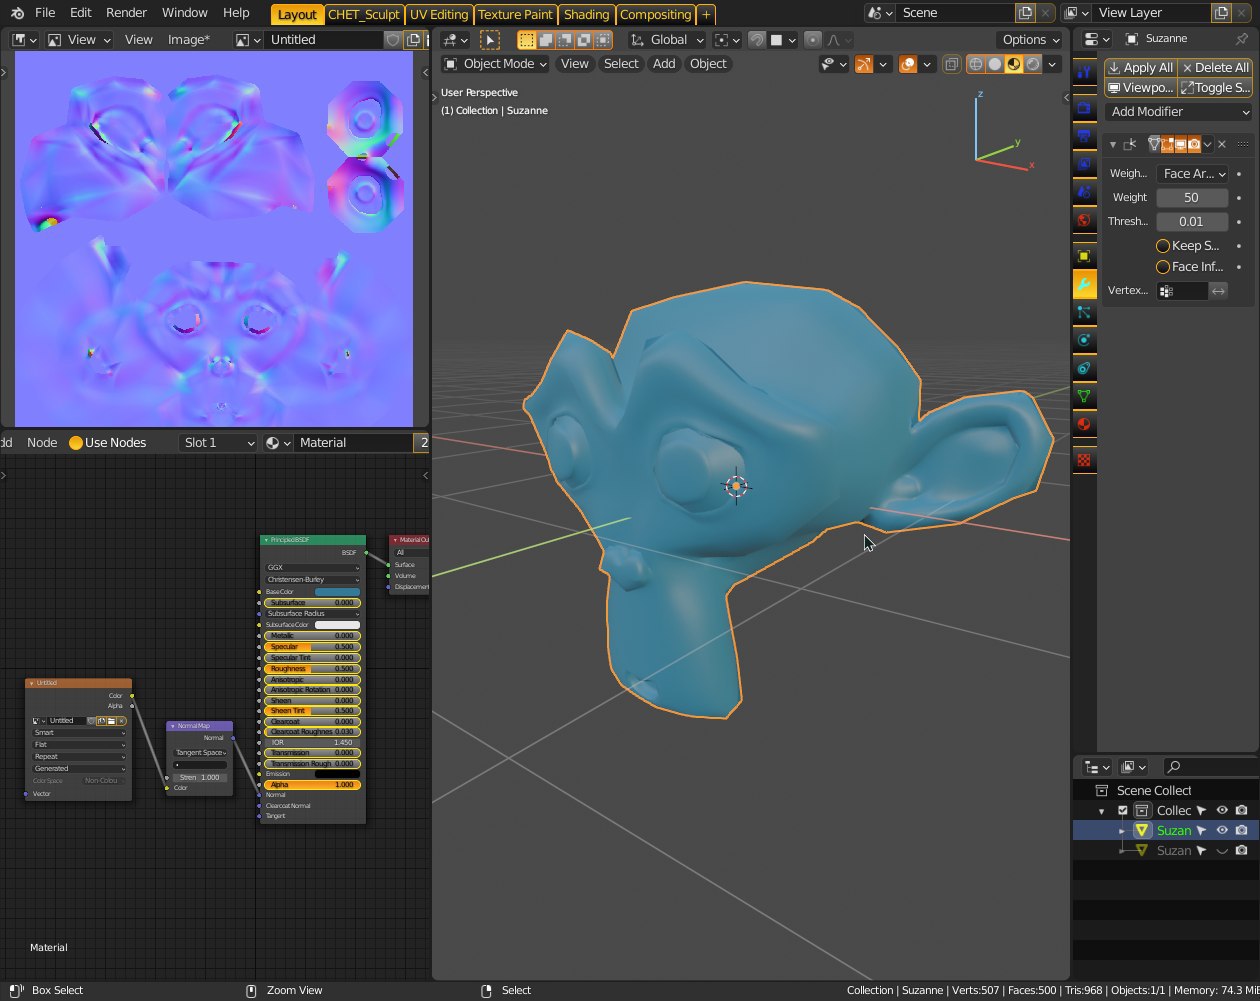Screen dimensions: 1260x1001
Task: Open the Render menu
Action: (x=126, y=13)
